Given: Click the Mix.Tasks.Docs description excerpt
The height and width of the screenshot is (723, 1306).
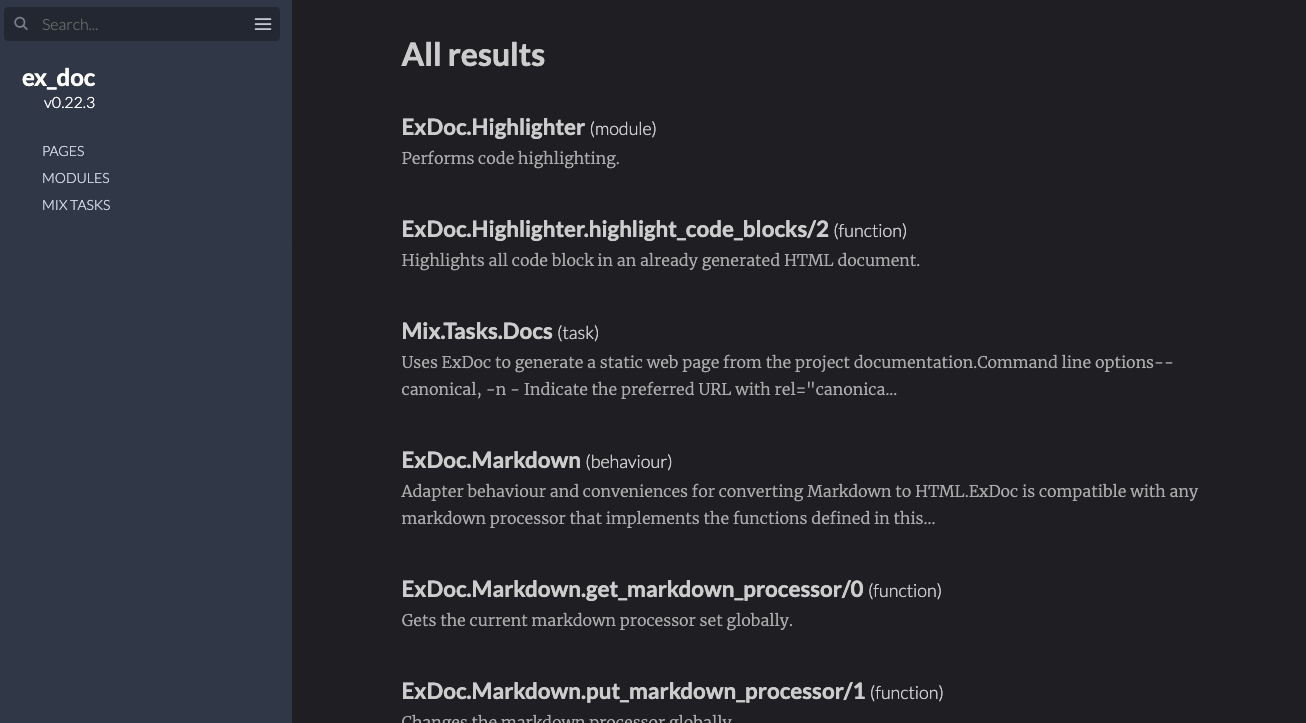Looking at the screenshot, I should [787, 376].
